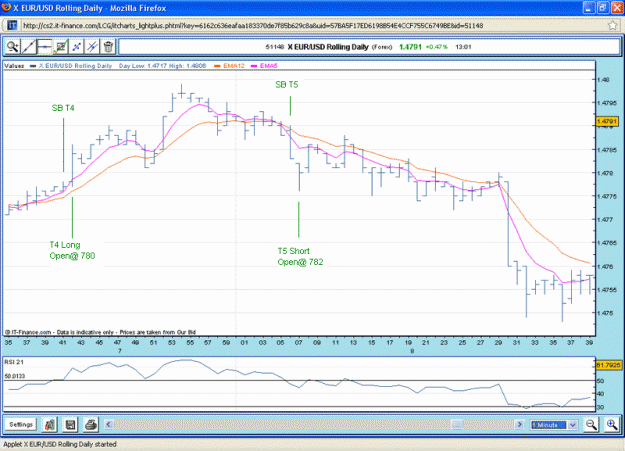Select the zoom magnifier tool in top toolbar
The image size is (625, 451).
point(12,47)
